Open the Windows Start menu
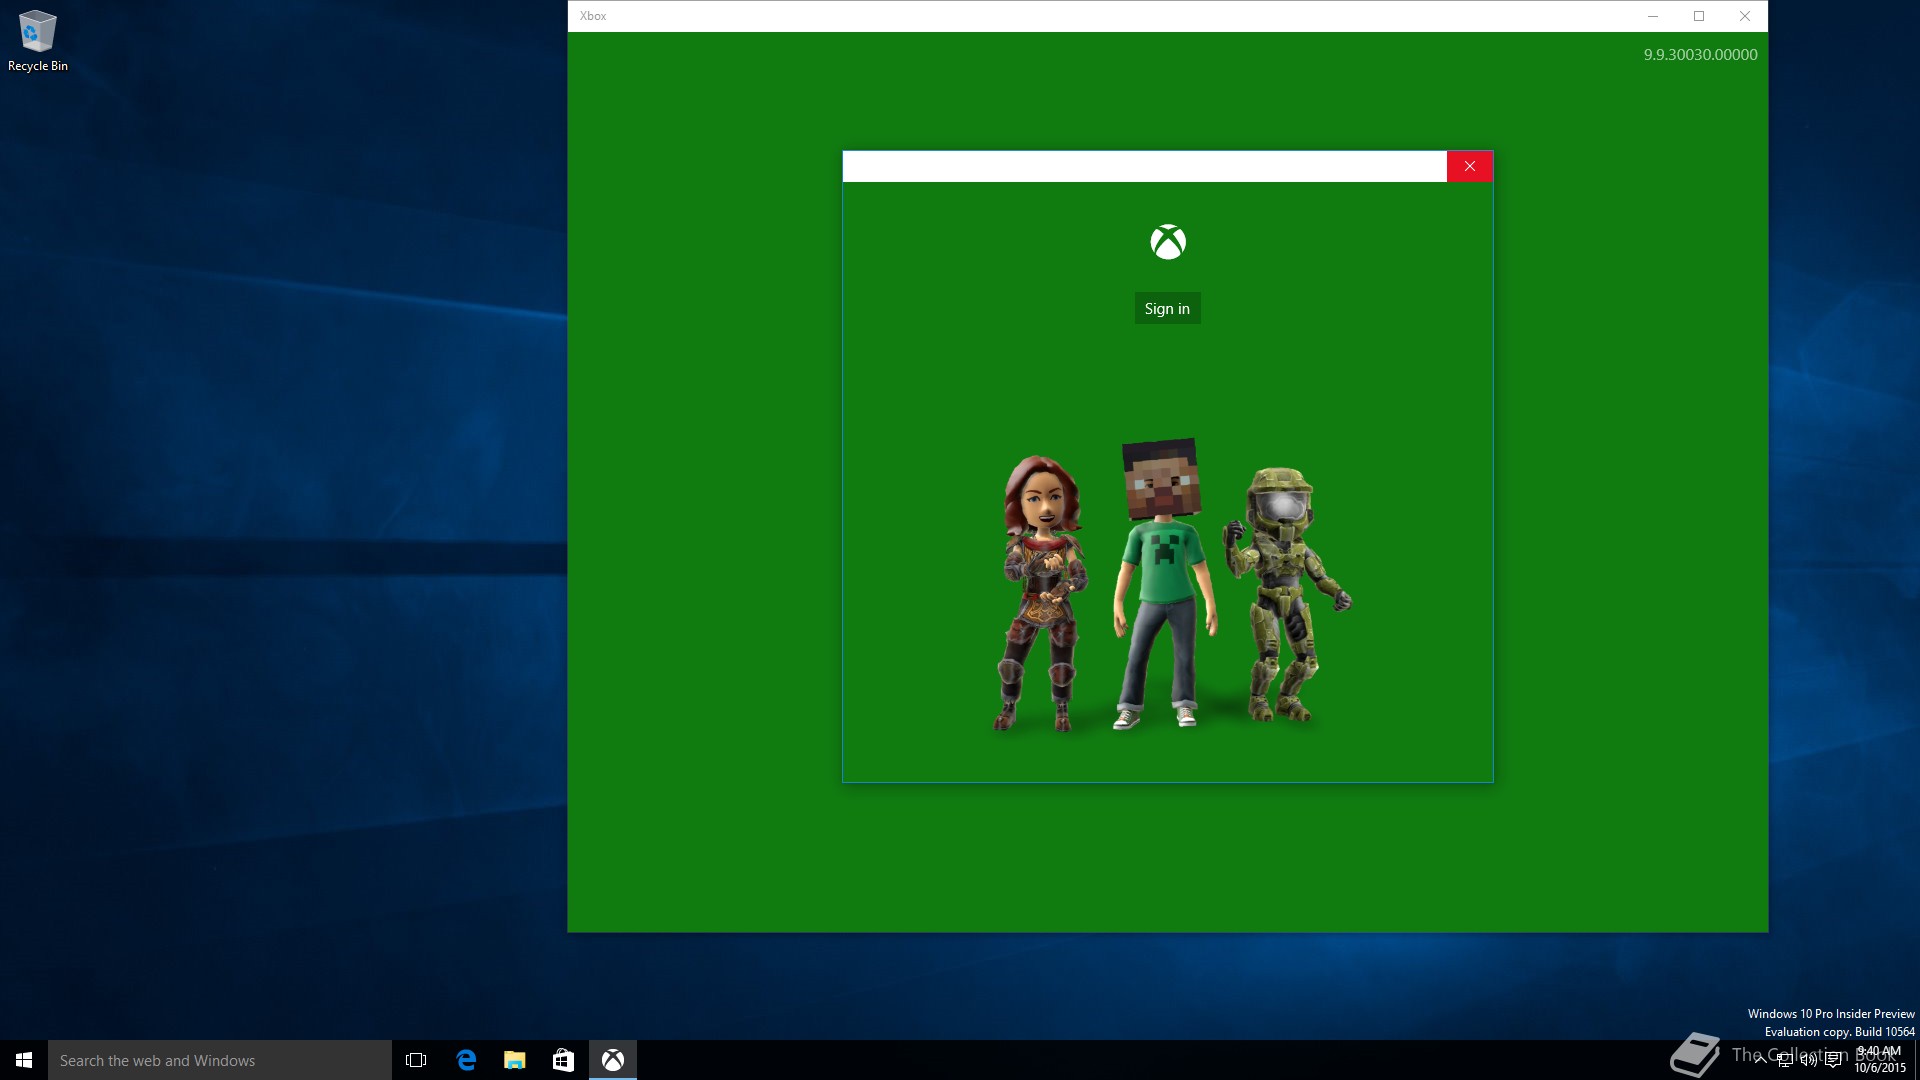The width and height of the screenshot is (1920, 1080). [x=24, y=1060]
